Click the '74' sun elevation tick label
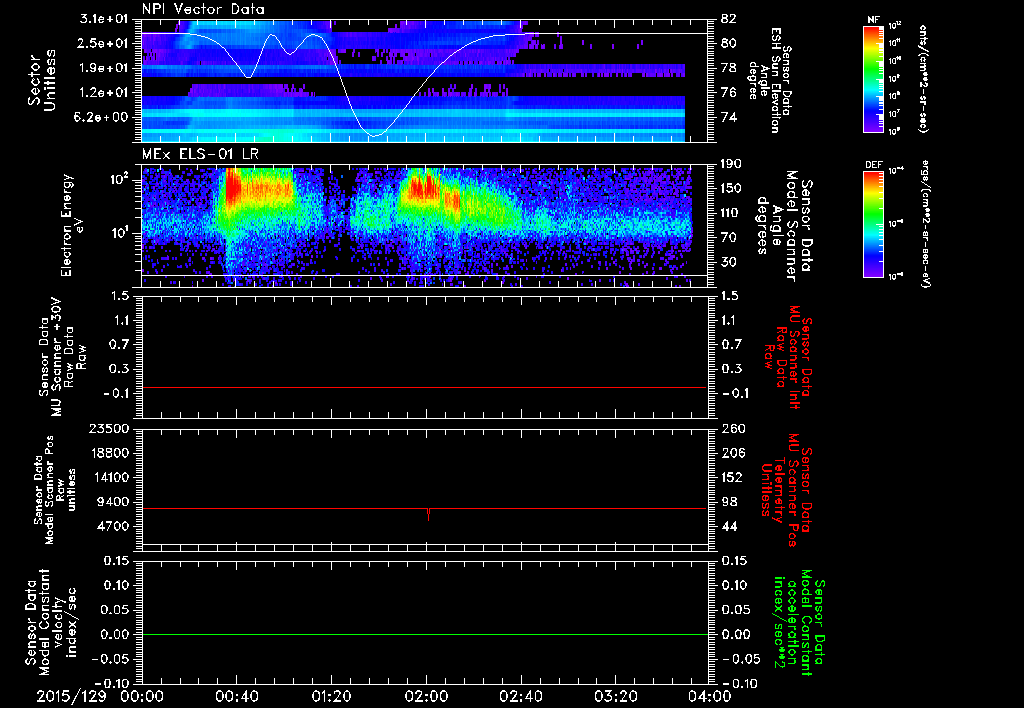The height and width of the screenshot is (708, 1024). pos(728,118)
